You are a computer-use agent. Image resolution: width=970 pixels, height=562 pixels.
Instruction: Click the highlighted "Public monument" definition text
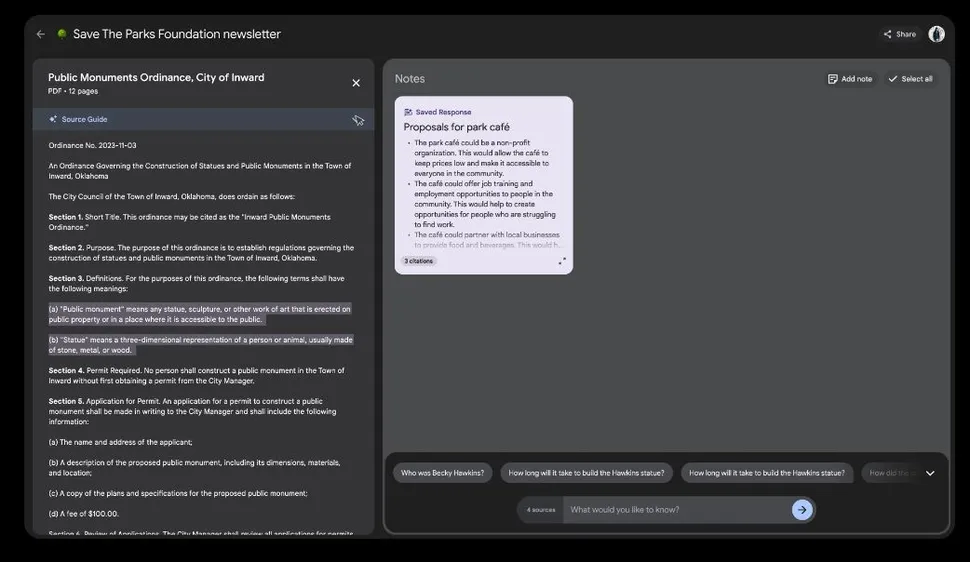coord(199,314)
